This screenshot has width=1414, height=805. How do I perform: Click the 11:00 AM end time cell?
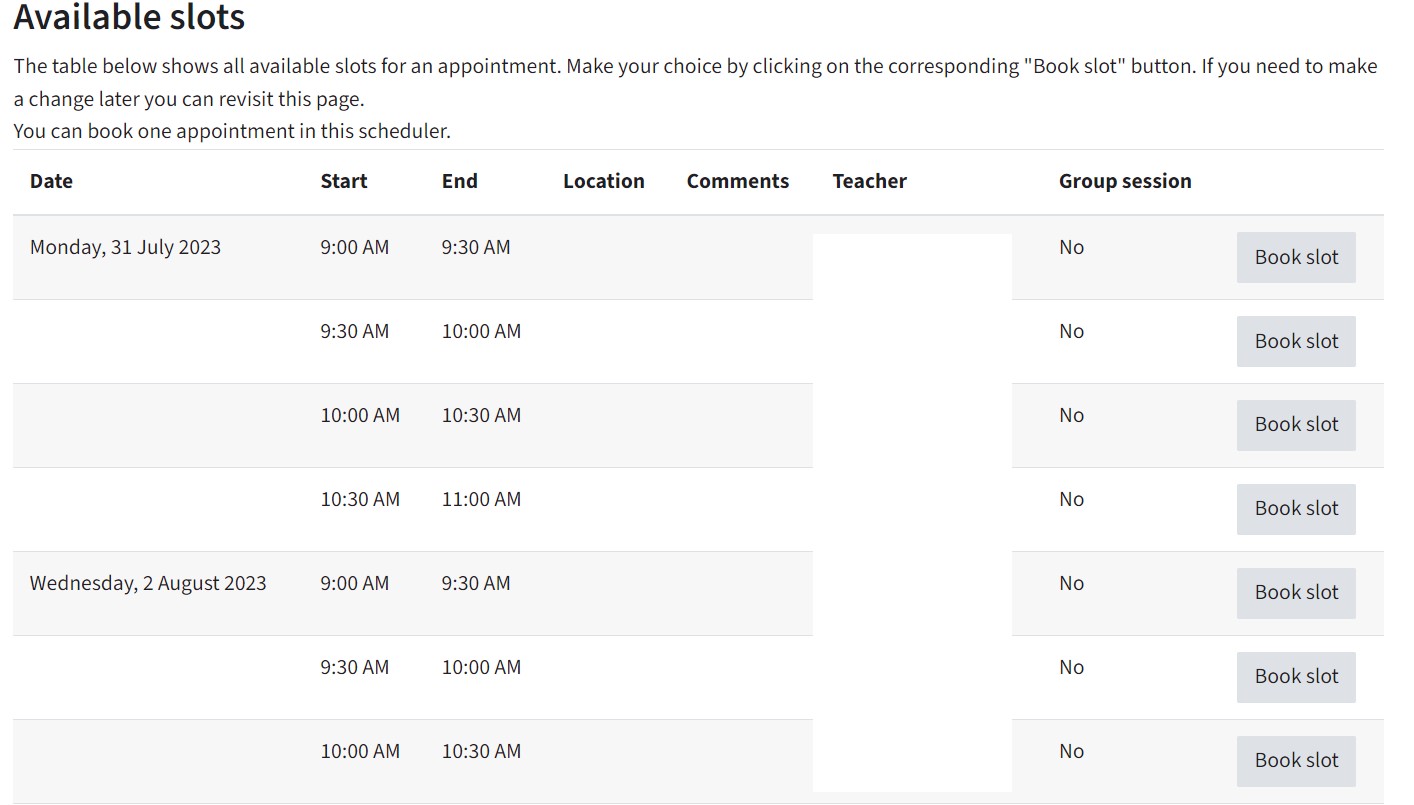481,499
